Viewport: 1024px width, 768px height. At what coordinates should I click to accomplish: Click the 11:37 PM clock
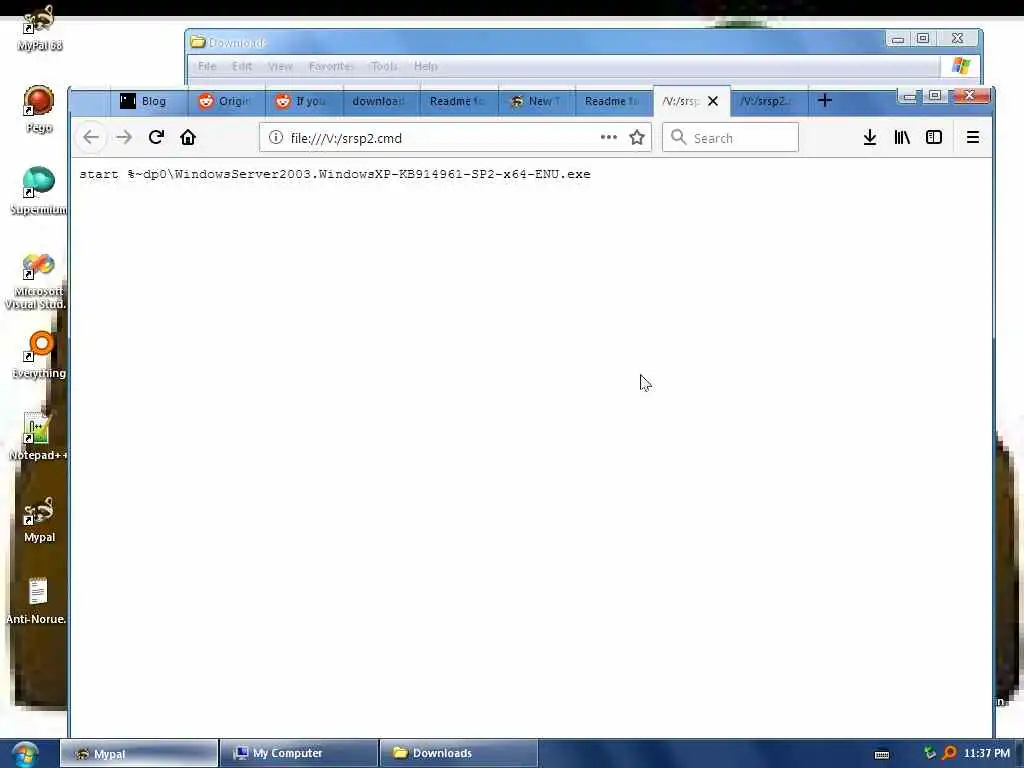[x=986, y=753]
